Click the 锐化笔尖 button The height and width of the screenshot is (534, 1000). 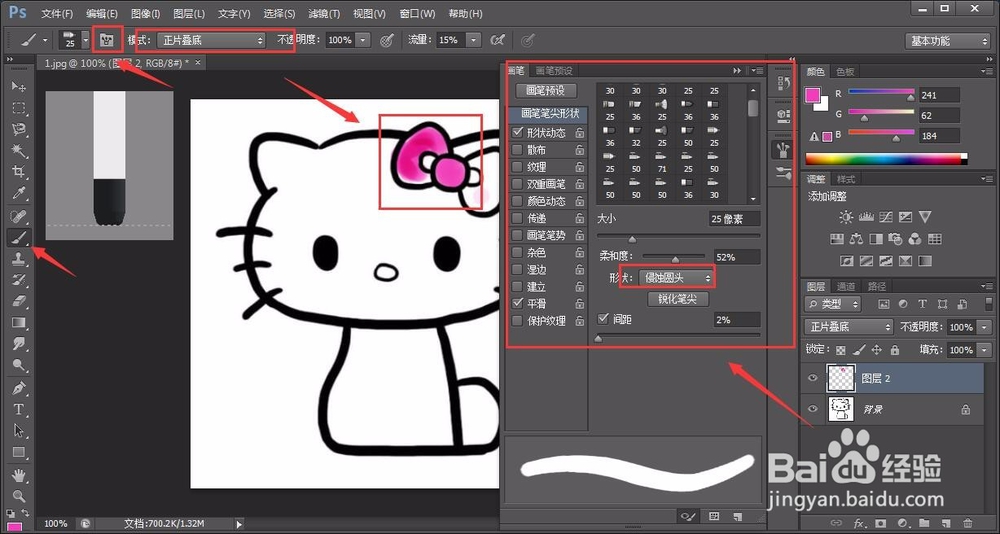point(678,299)
